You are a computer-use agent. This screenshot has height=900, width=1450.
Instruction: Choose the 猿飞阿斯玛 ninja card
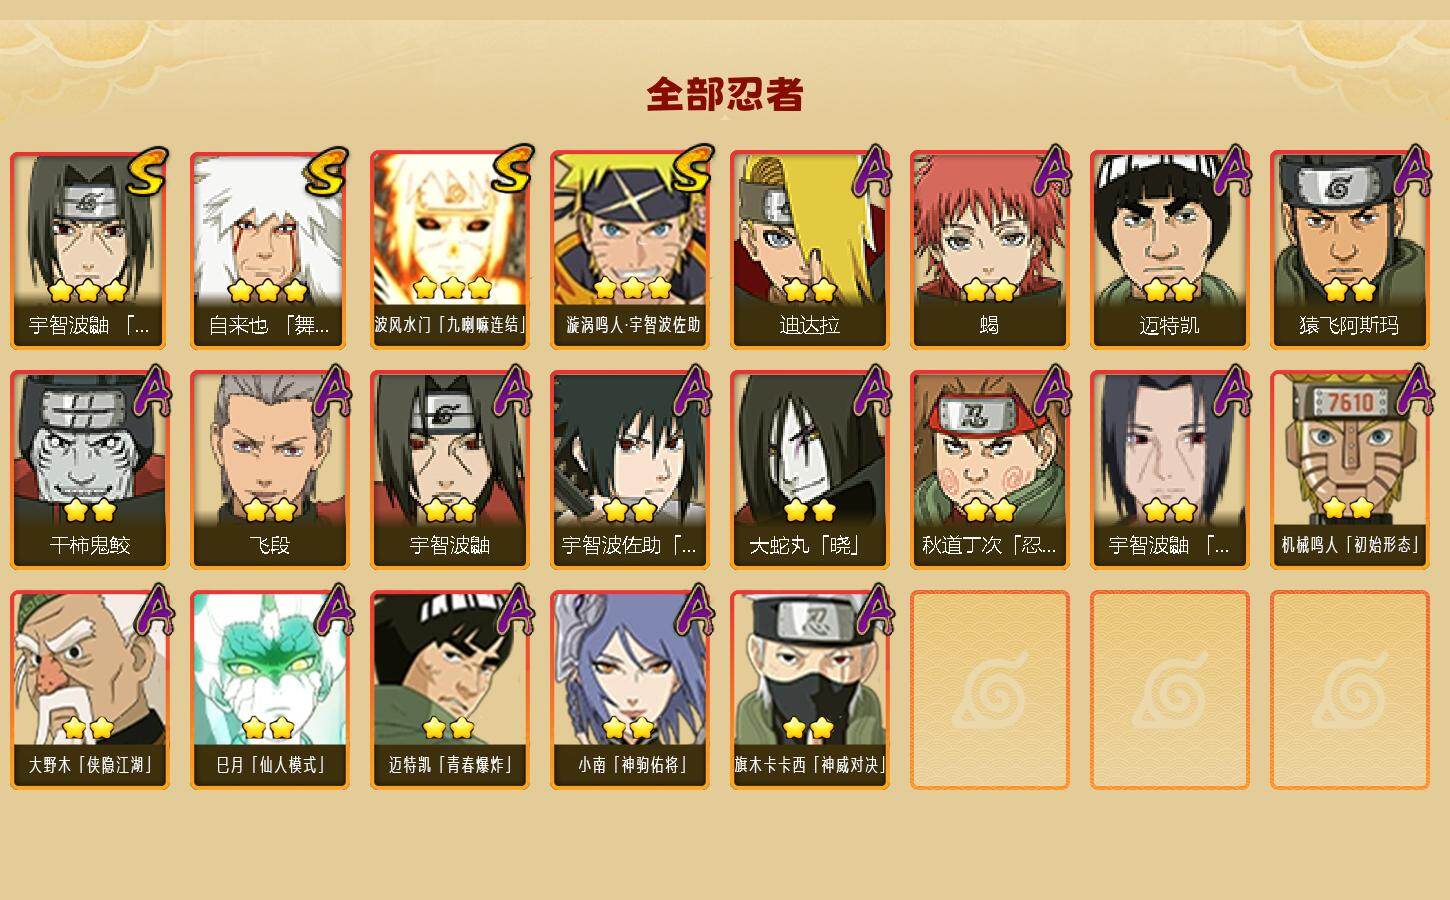pos(1350,250)
